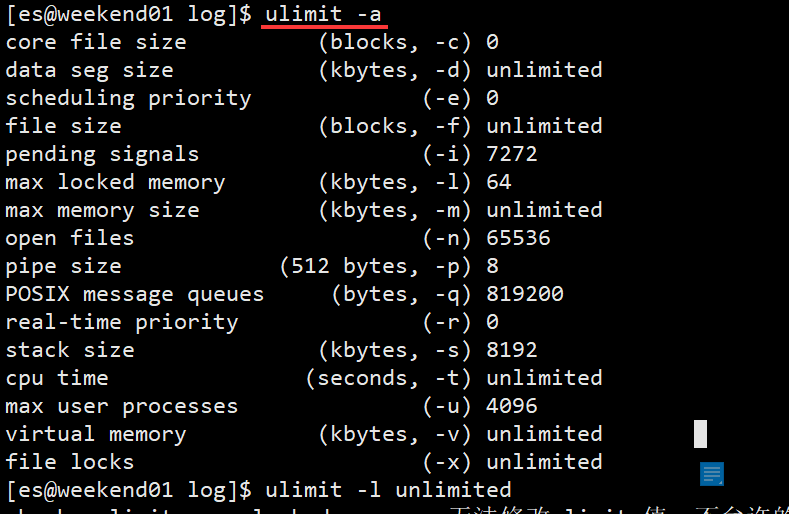789x514 pixels.
Task: Click the message queues value 819200
Action: (525, 294)
